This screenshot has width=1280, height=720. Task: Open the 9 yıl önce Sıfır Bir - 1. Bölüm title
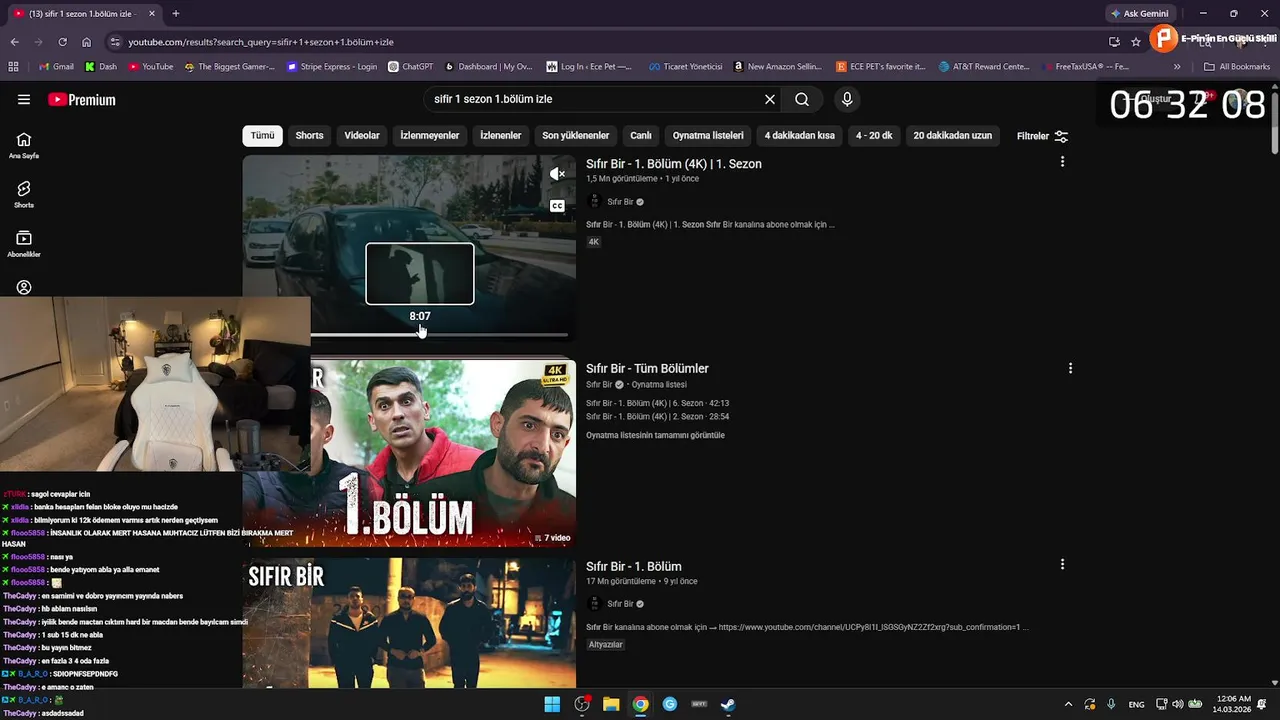click(x=634, y=566)
